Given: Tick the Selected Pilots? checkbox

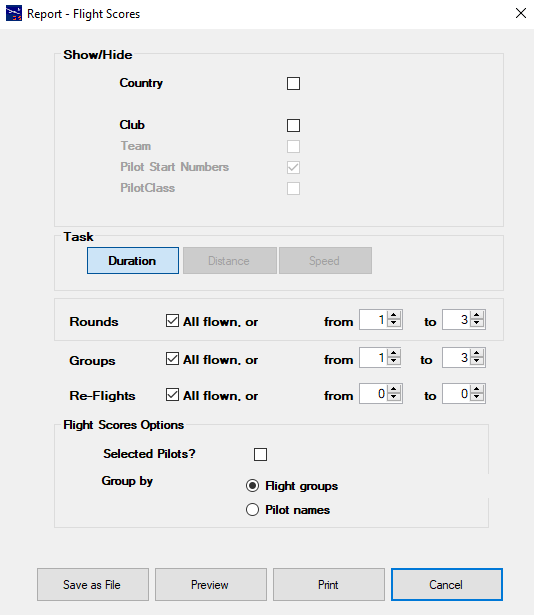Looking at the screenshot, I should pyautogui.click(x=261, y=455).
